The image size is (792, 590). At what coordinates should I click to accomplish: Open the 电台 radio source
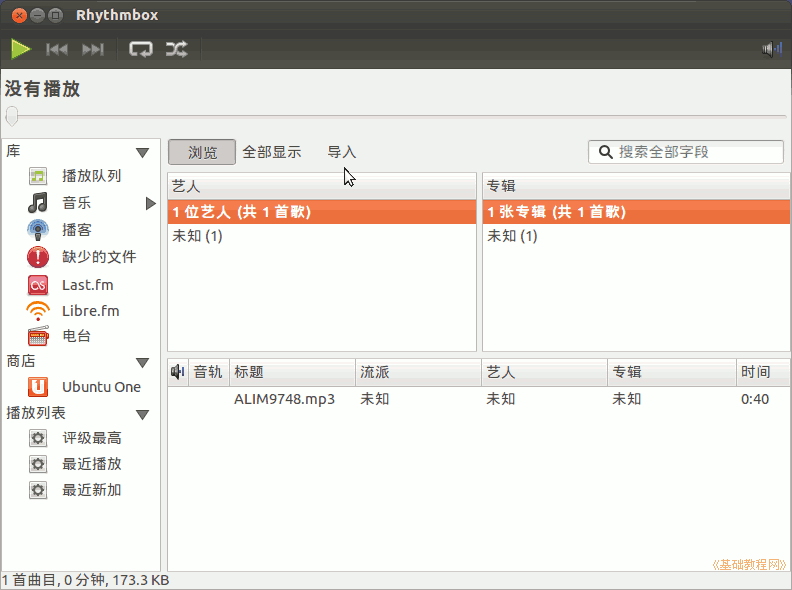[x=76, y=336]
